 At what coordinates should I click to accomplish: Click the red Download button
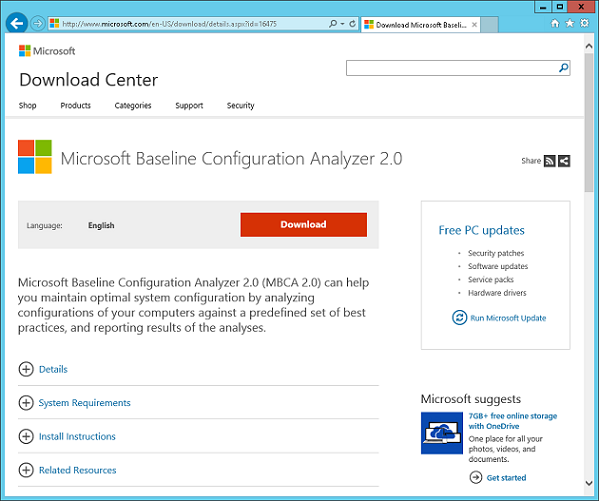[x=304, y=225]
